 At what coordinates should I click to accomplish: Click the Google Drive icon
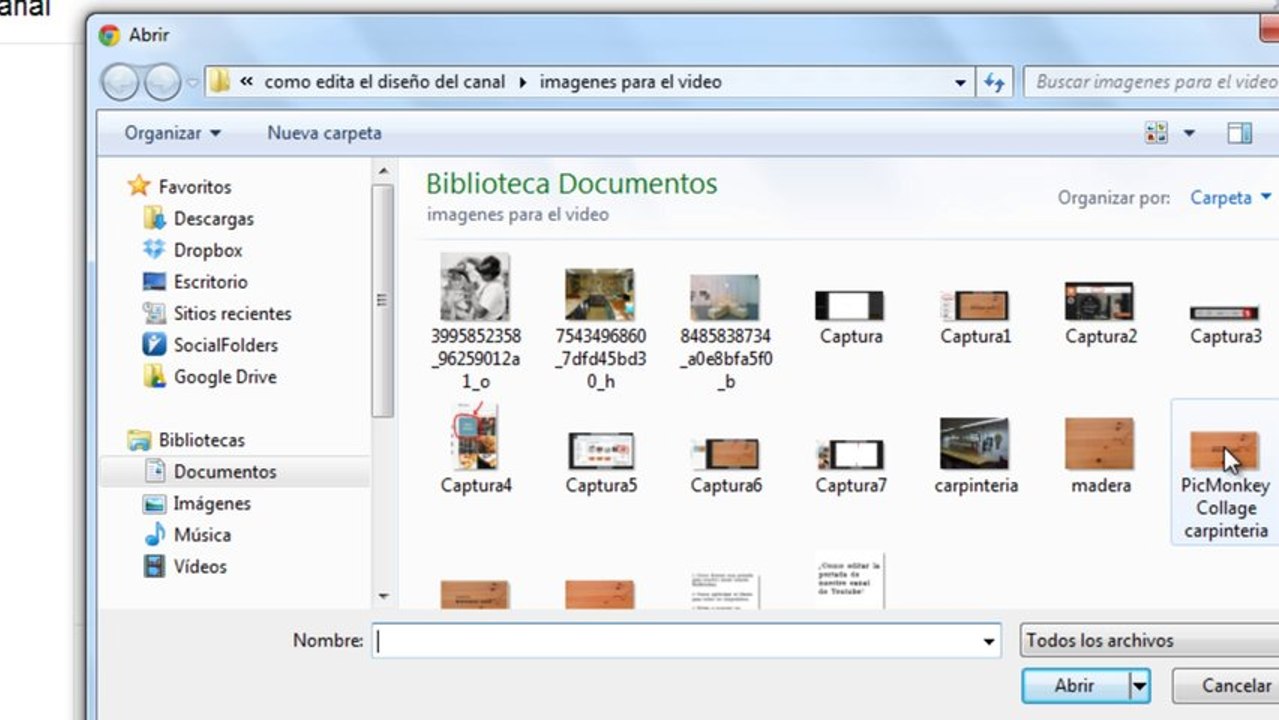(154, 377)
